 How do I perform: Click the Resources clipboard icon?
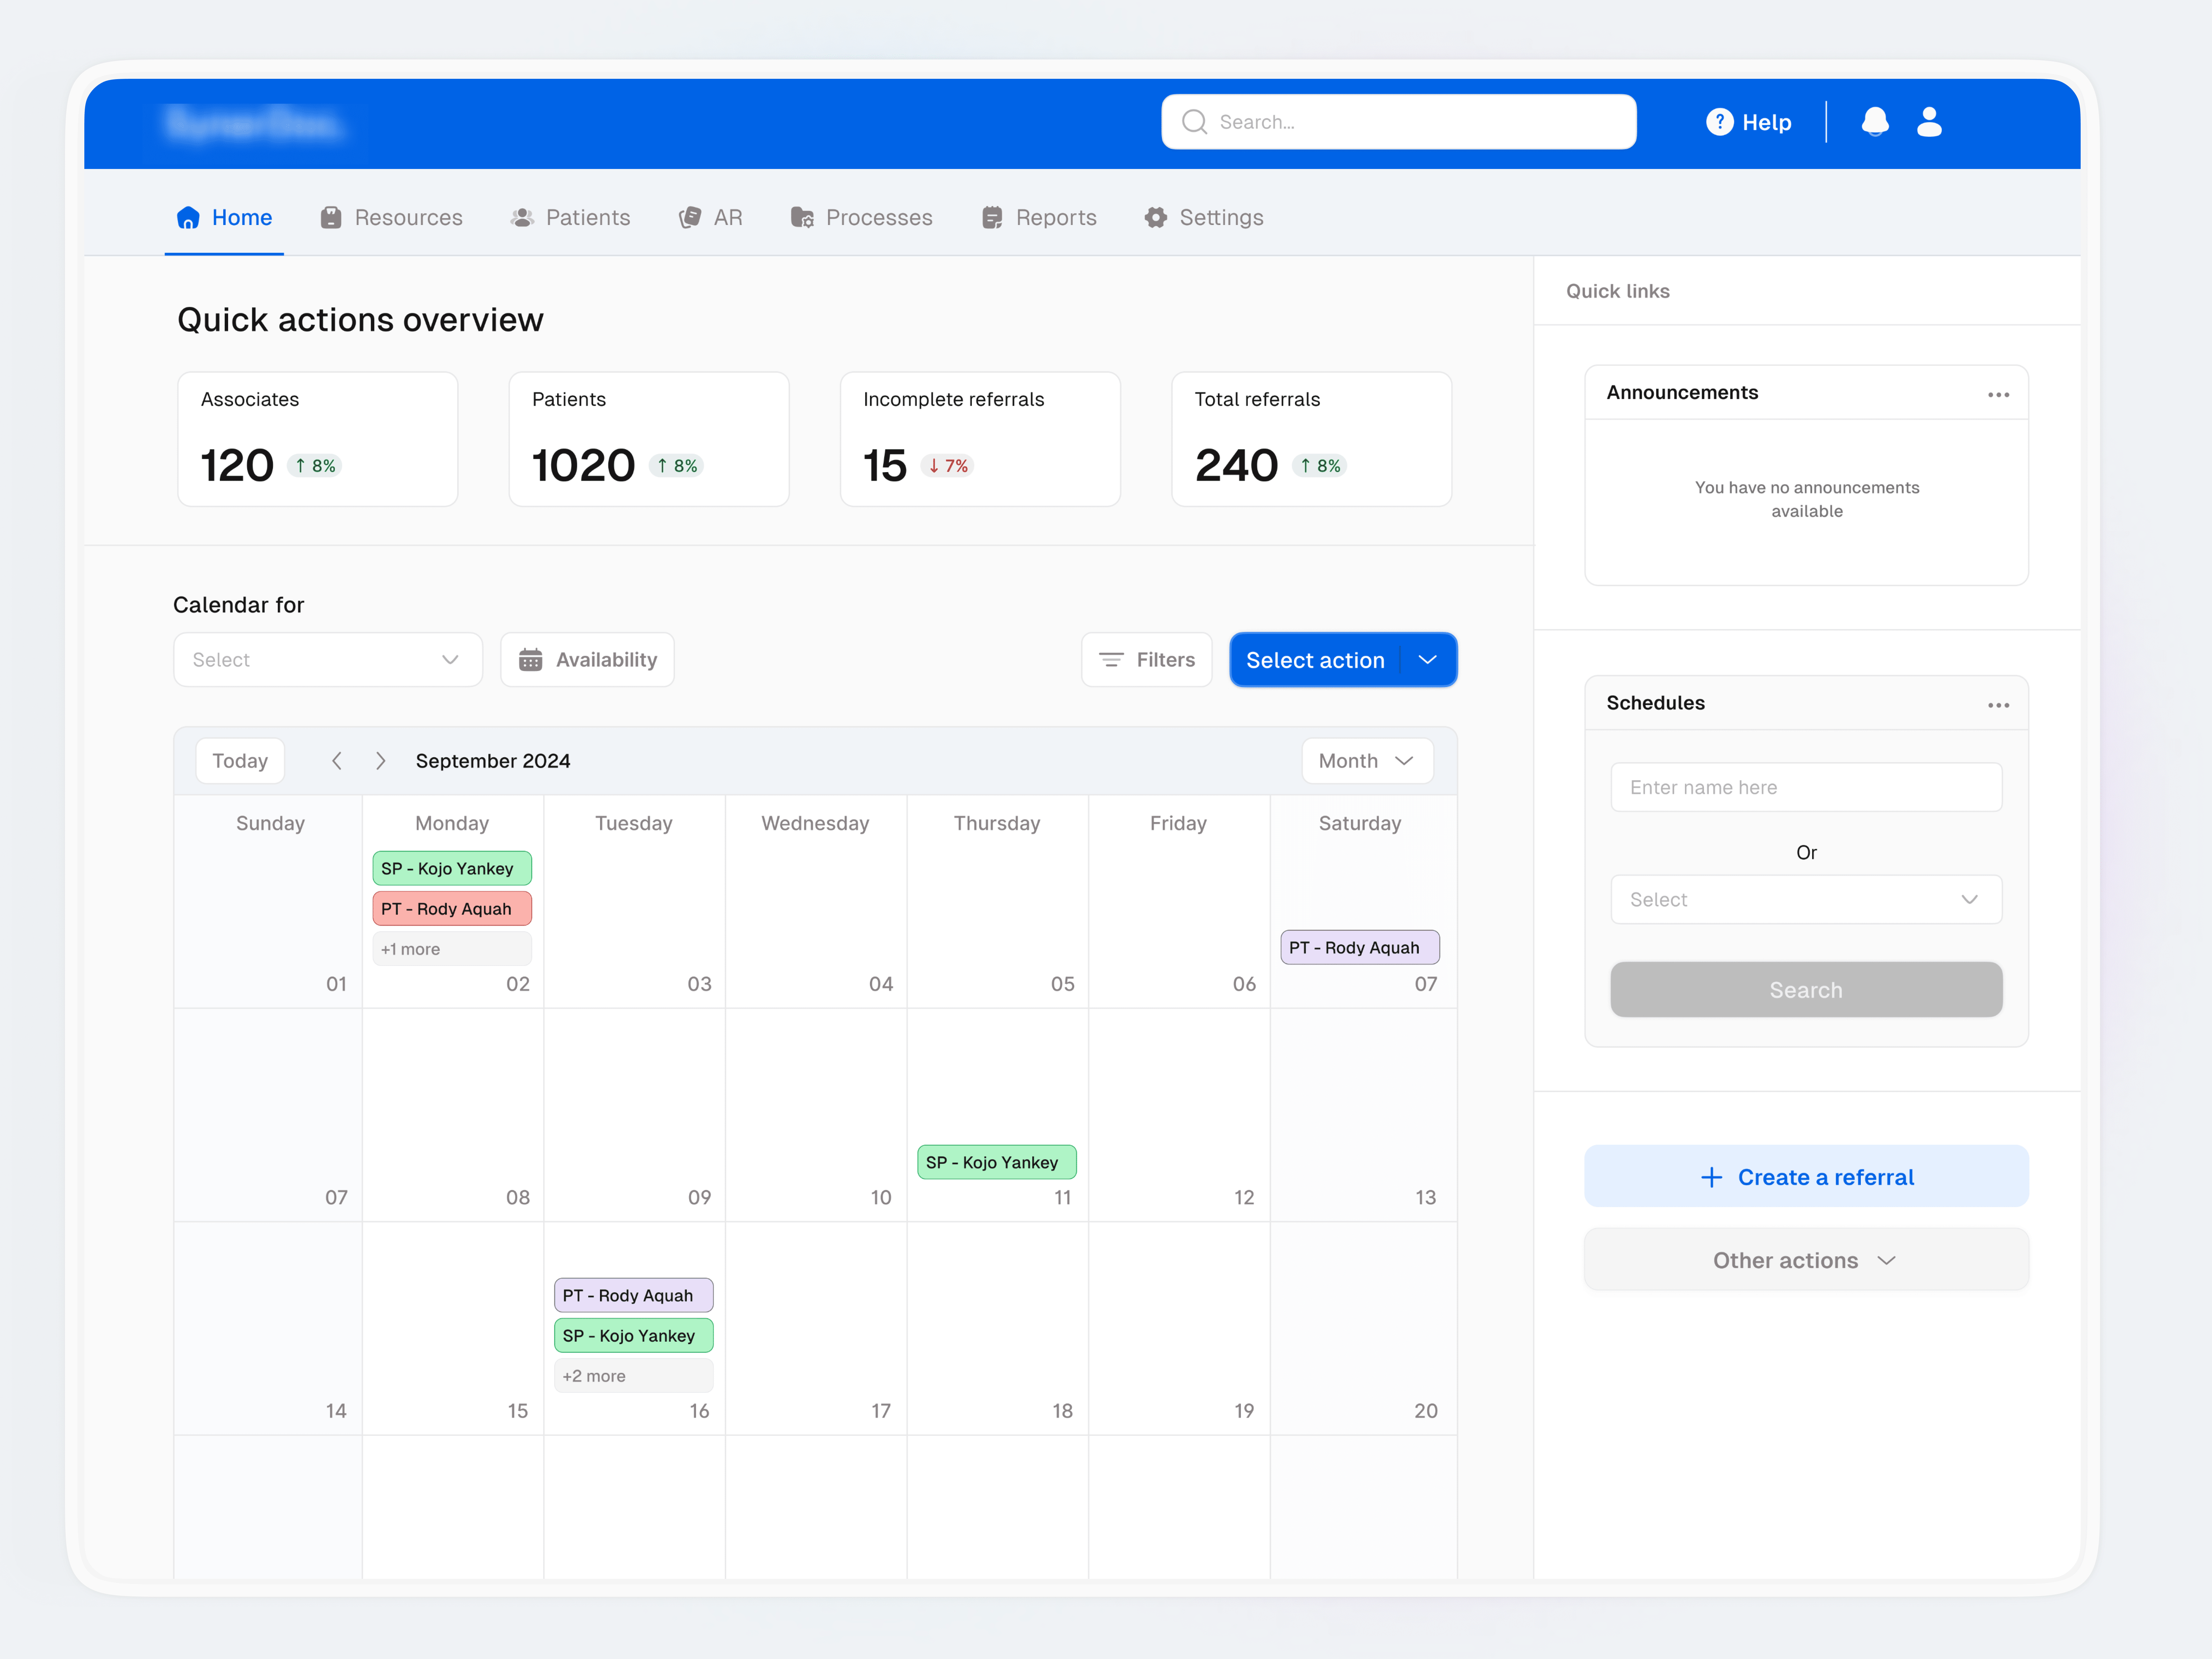click(331, 218)
